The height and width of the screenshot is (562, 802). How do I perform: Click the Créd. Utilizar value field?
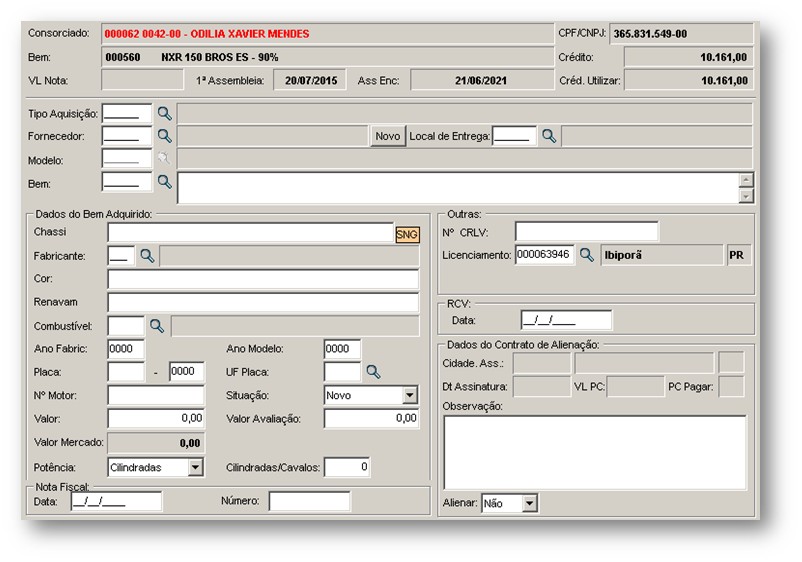(x=688, y=80)
